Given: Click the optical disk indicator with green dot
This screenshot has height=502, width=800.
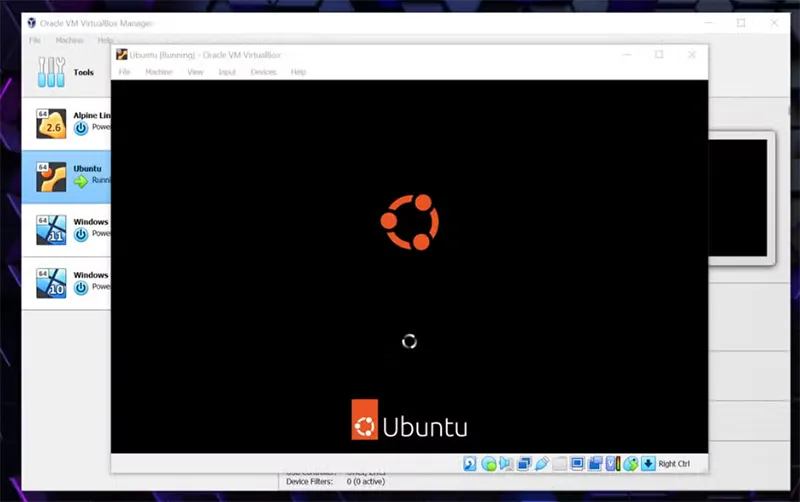Looking at the screenshot, I should click(x=488, y=464).
